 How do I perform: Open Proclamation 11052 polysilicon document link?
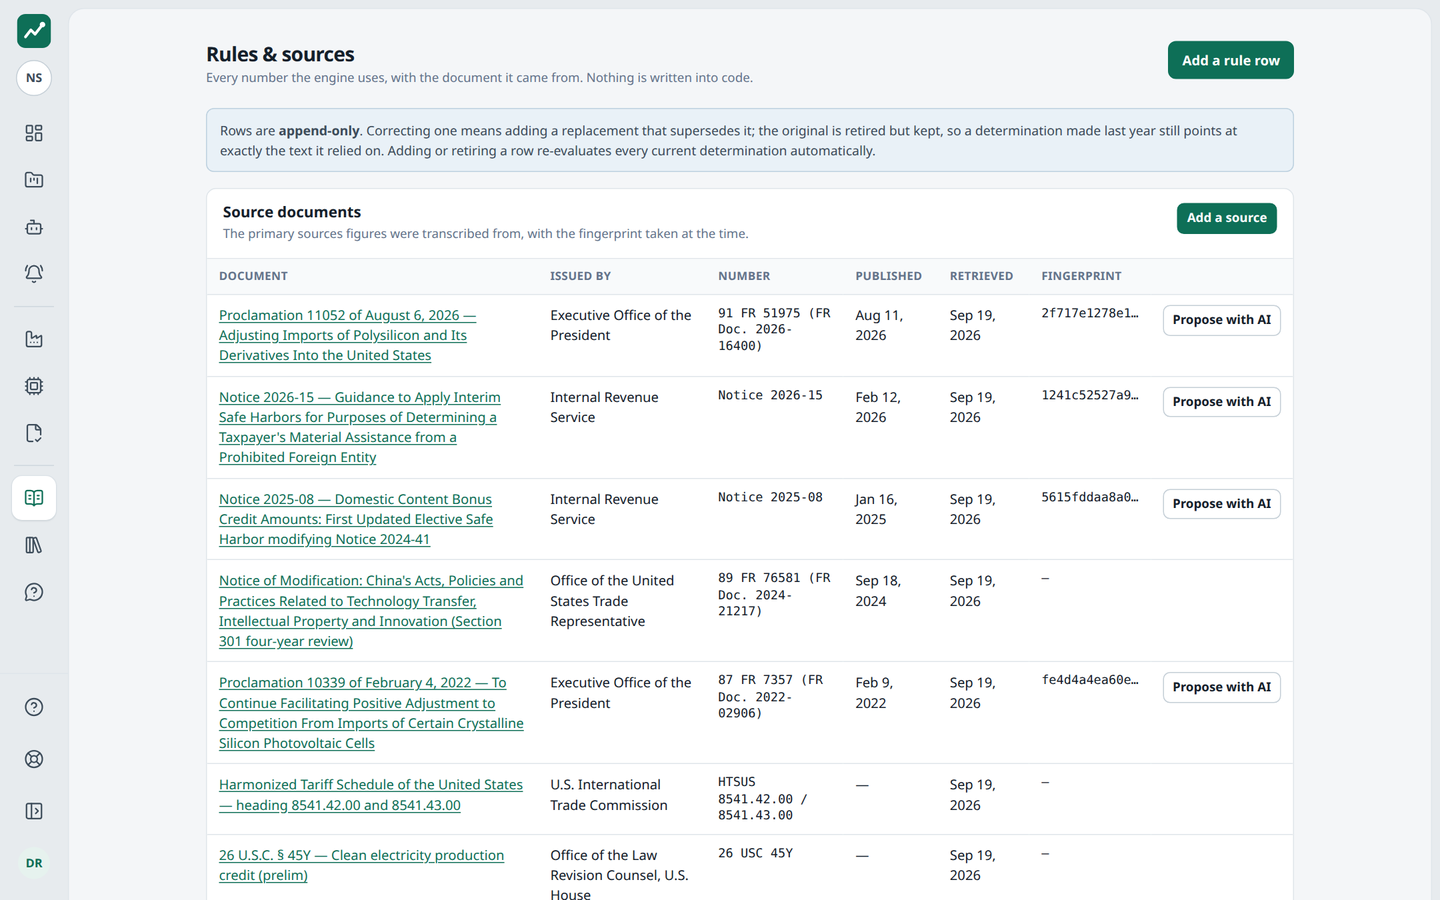(x=347, y=335)
